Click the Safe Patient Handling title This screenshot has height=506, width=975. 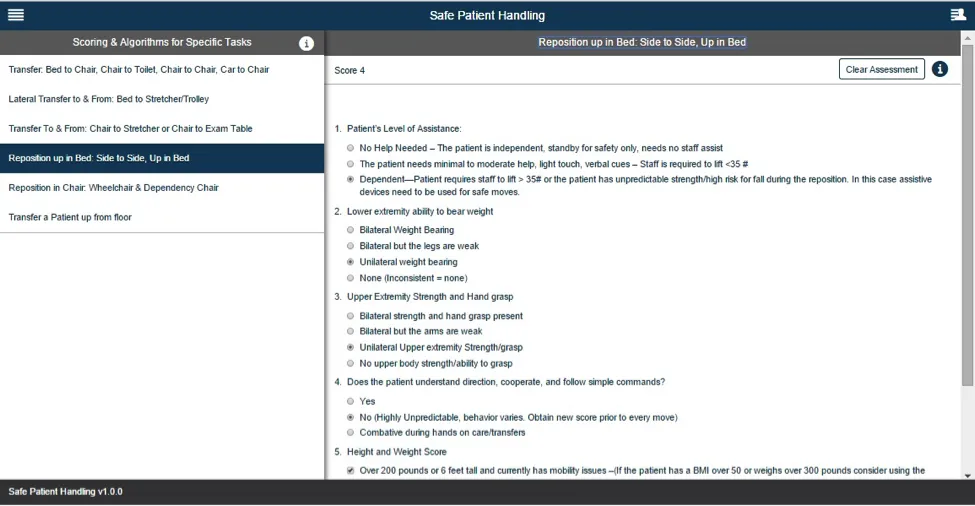pos(487,16)
